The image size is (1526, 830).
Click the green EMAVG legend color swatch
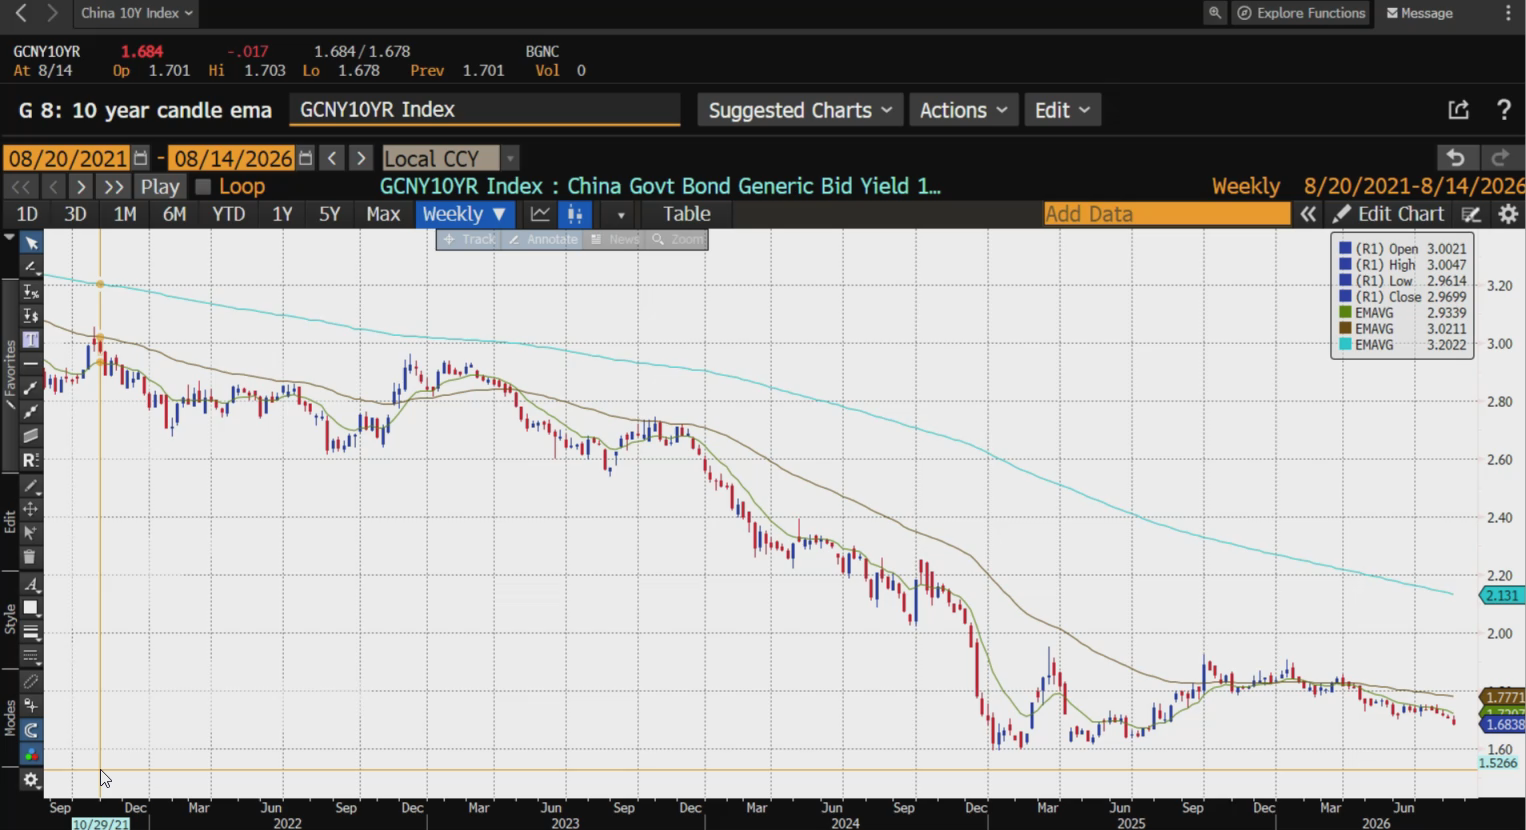(x=1346, y=313)
